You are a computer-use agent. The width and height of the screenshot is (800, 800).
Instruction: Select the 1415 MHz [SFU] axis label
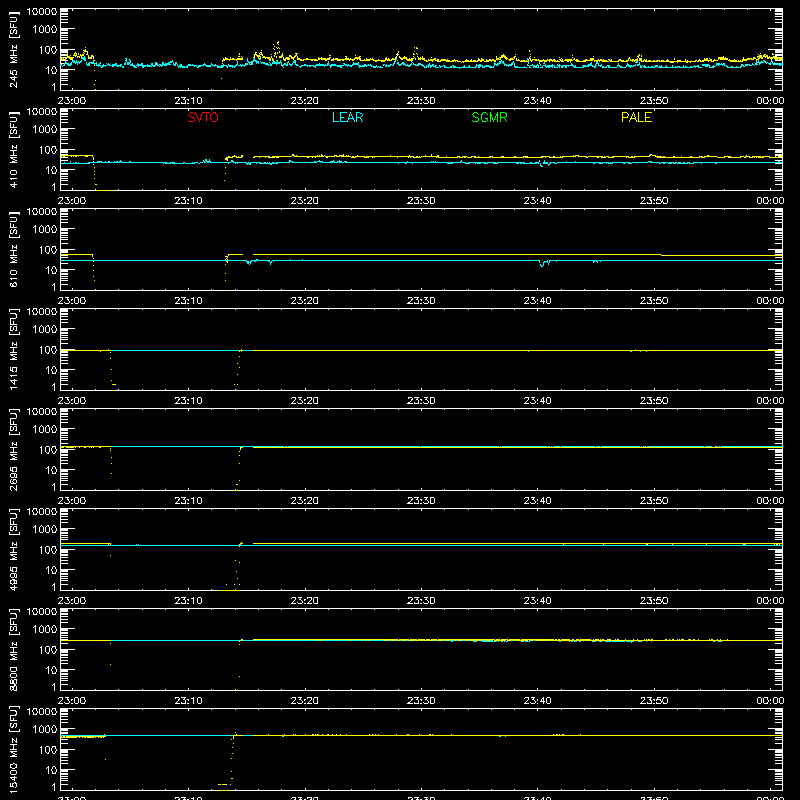[x=14, y=349]
